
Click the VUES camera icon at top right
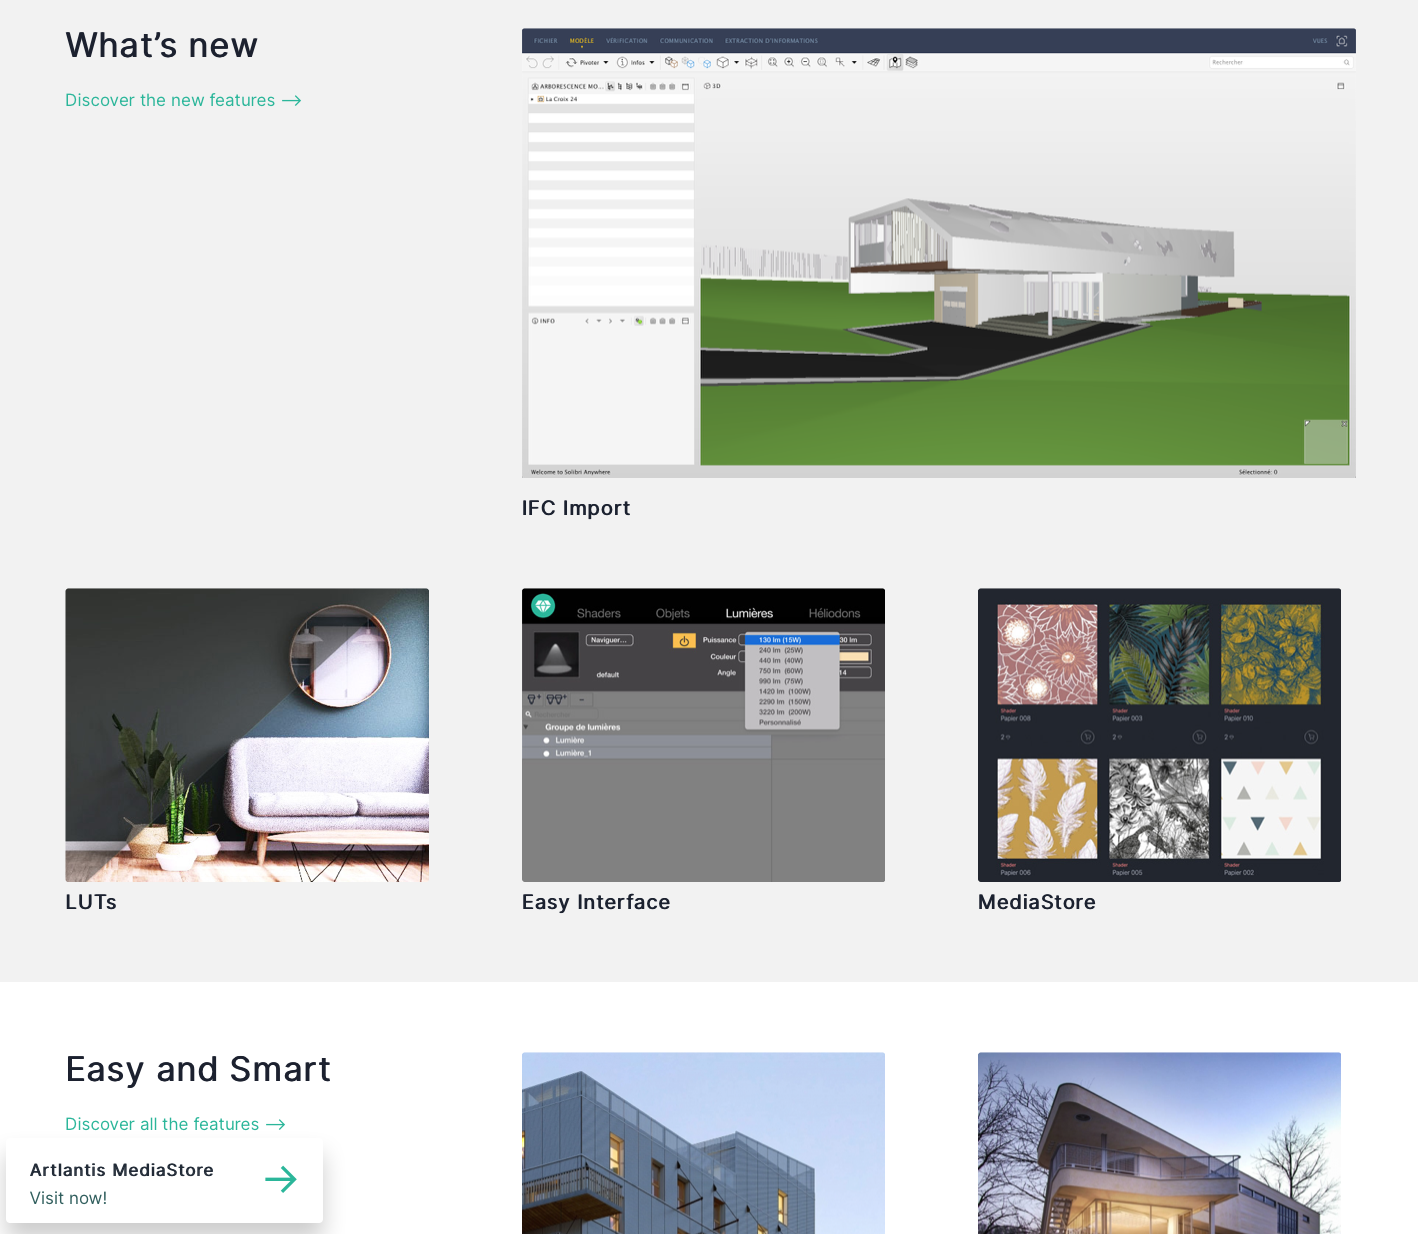pos(1342,41)
